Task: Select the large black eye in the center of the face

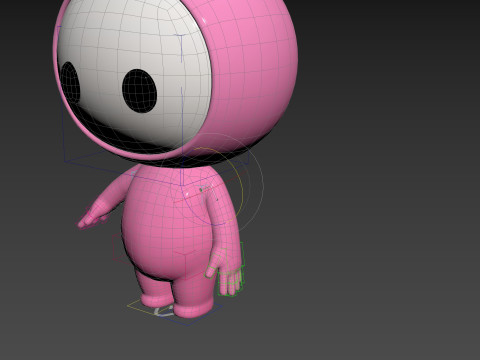Action: click(x=139, y=91)
